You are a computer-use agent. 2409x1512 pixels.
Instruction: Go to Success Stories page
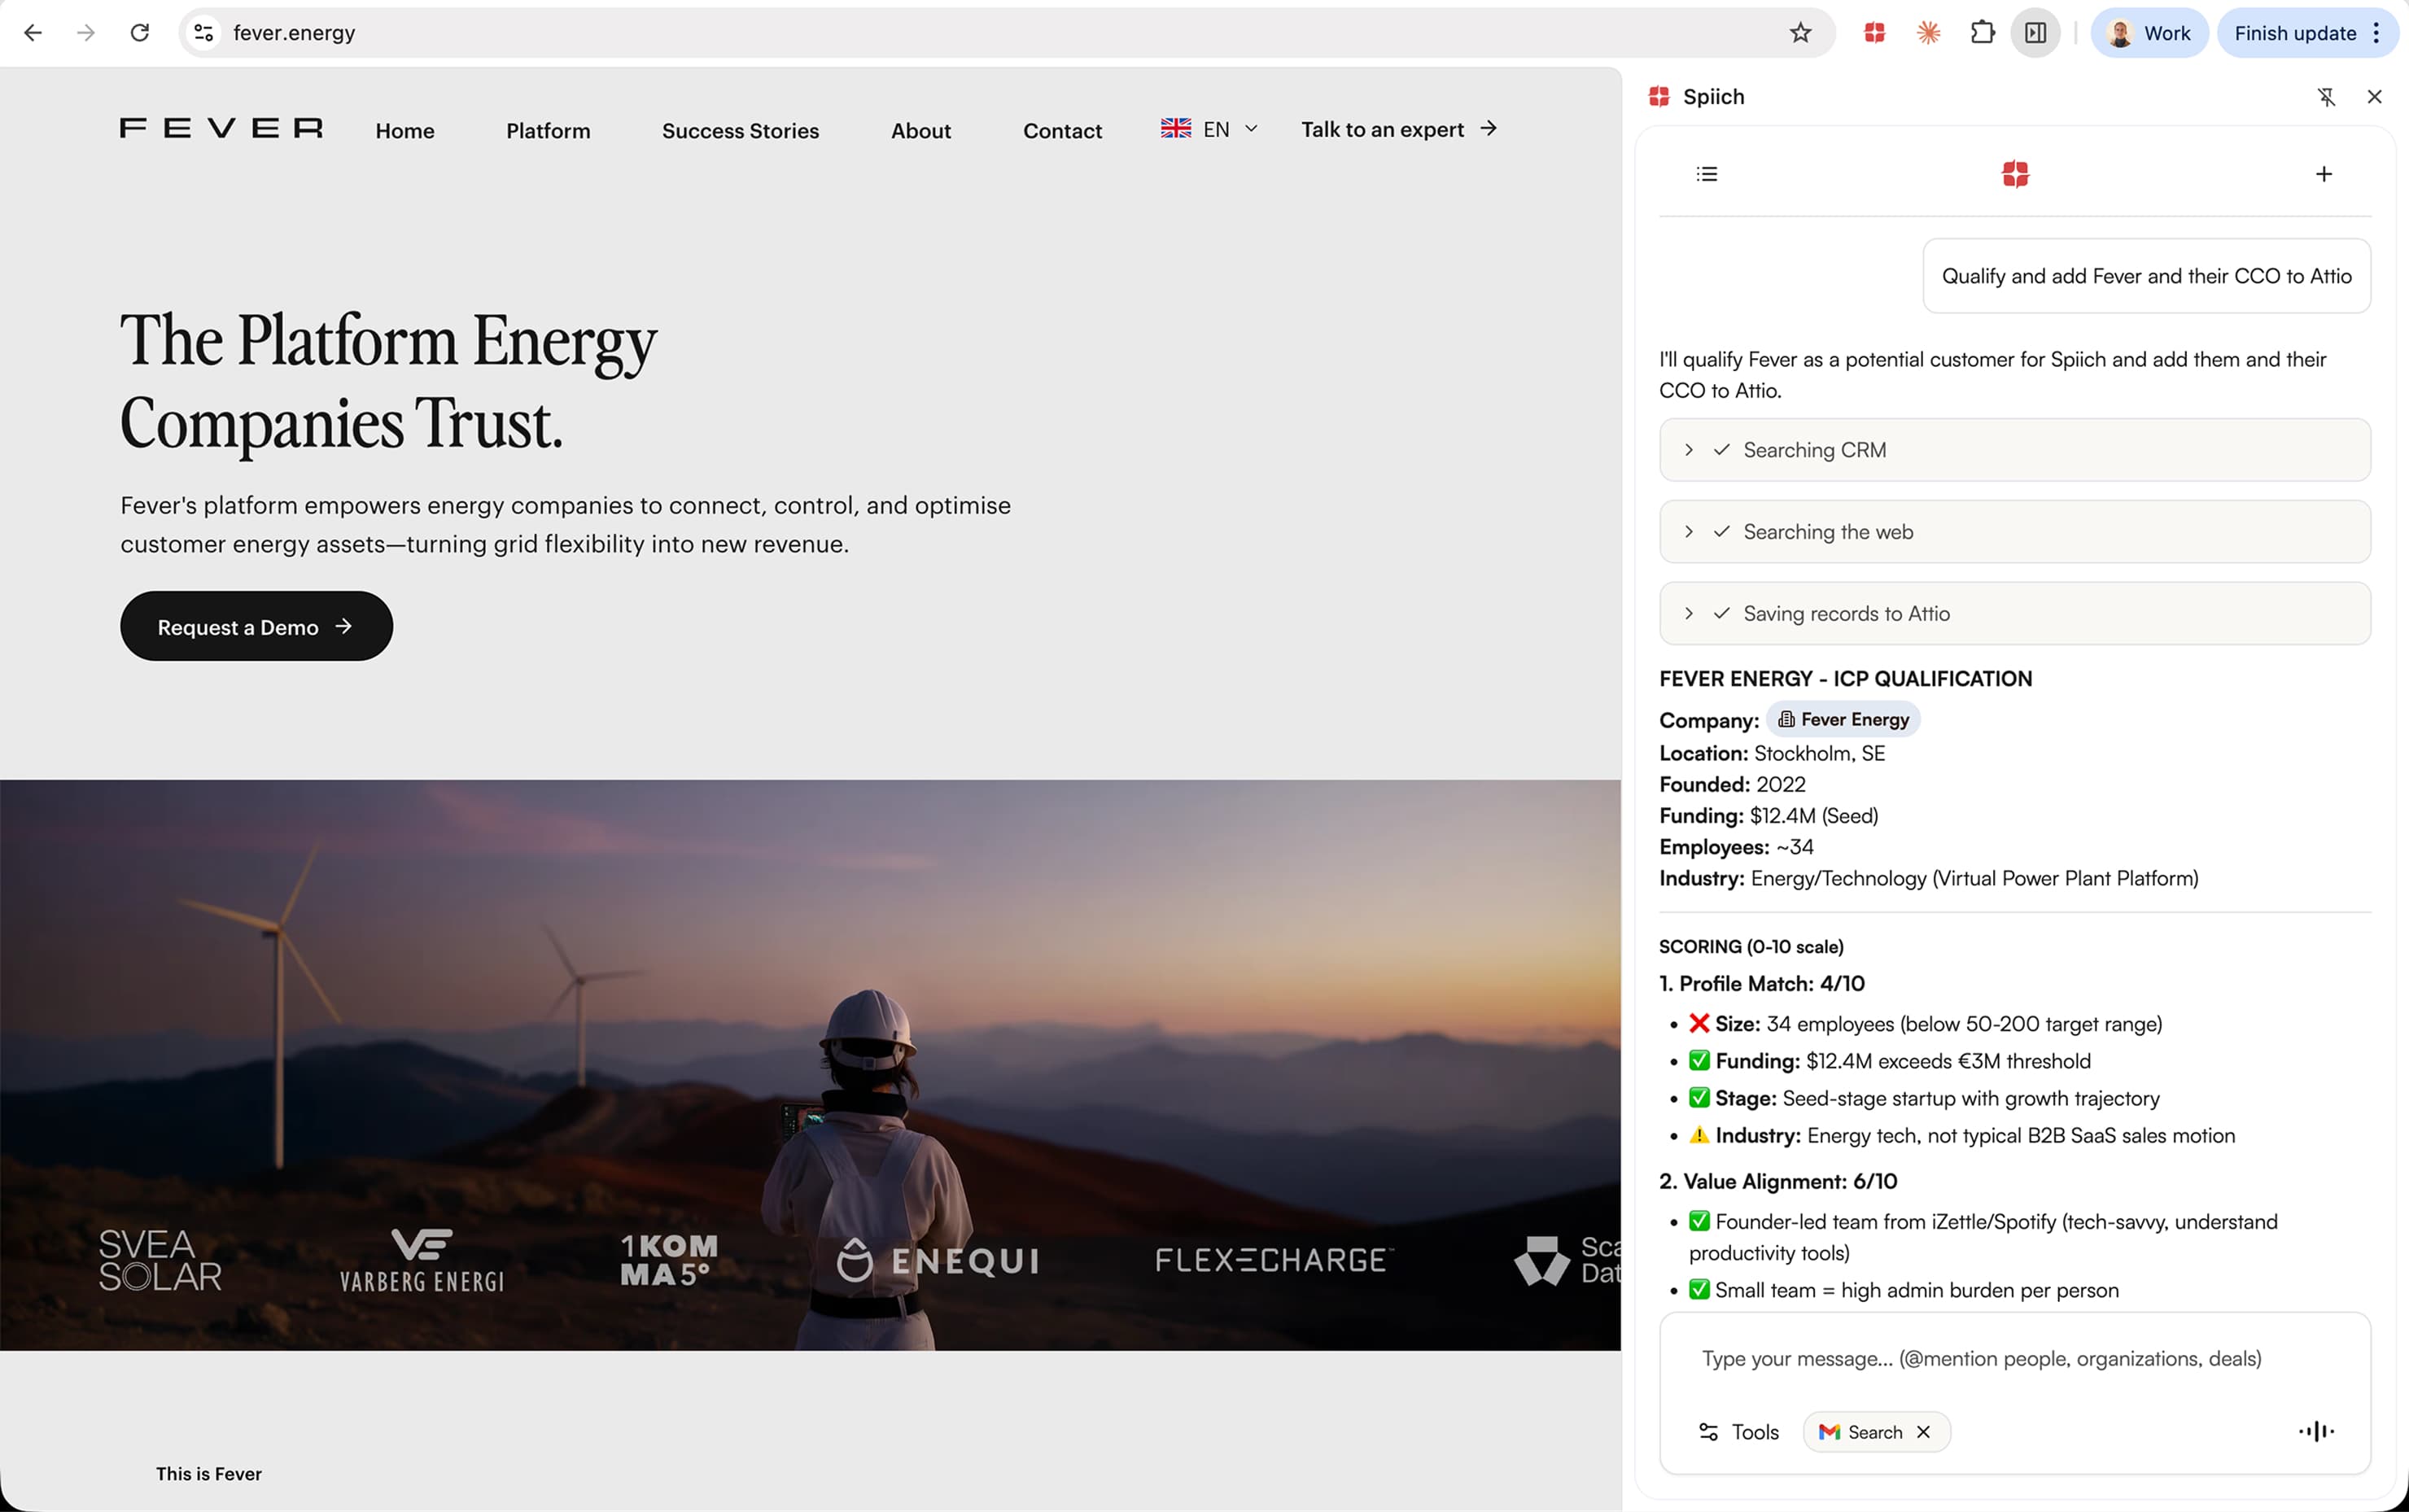(740, 131)
